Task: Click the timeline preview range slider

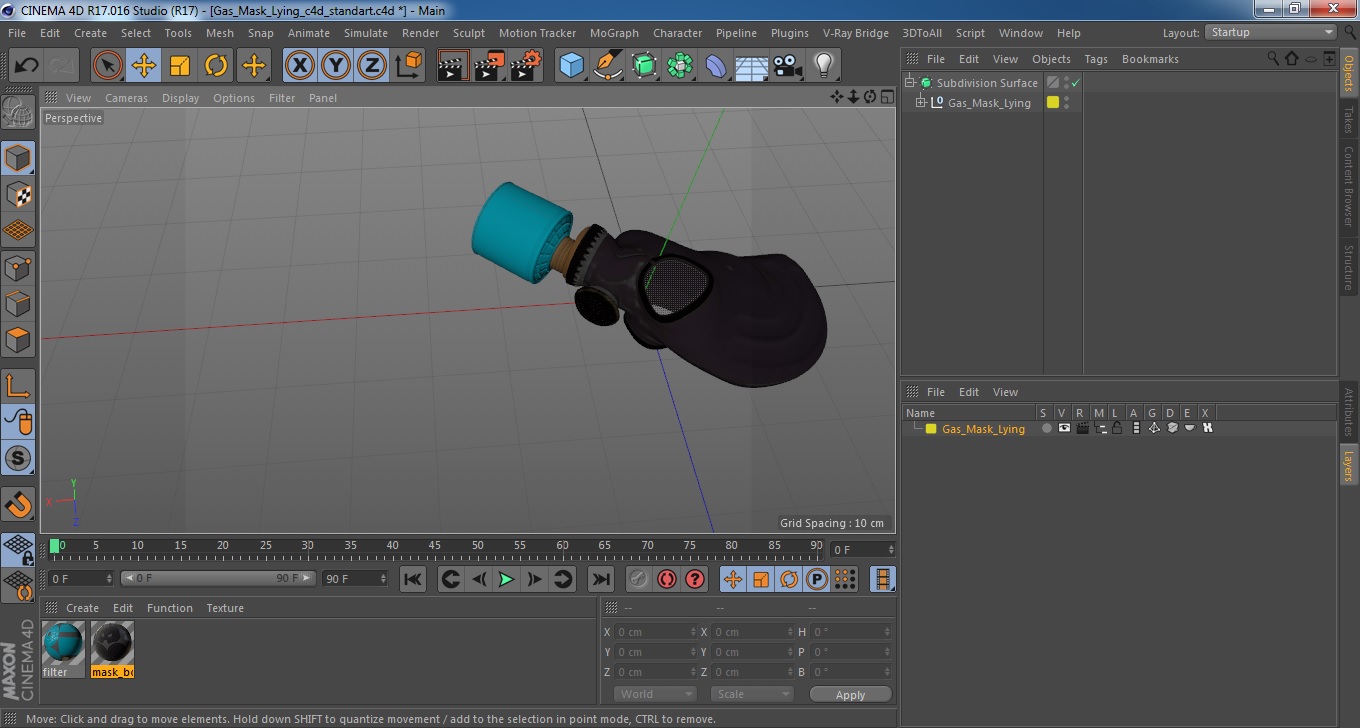Action: coord(218,579)
